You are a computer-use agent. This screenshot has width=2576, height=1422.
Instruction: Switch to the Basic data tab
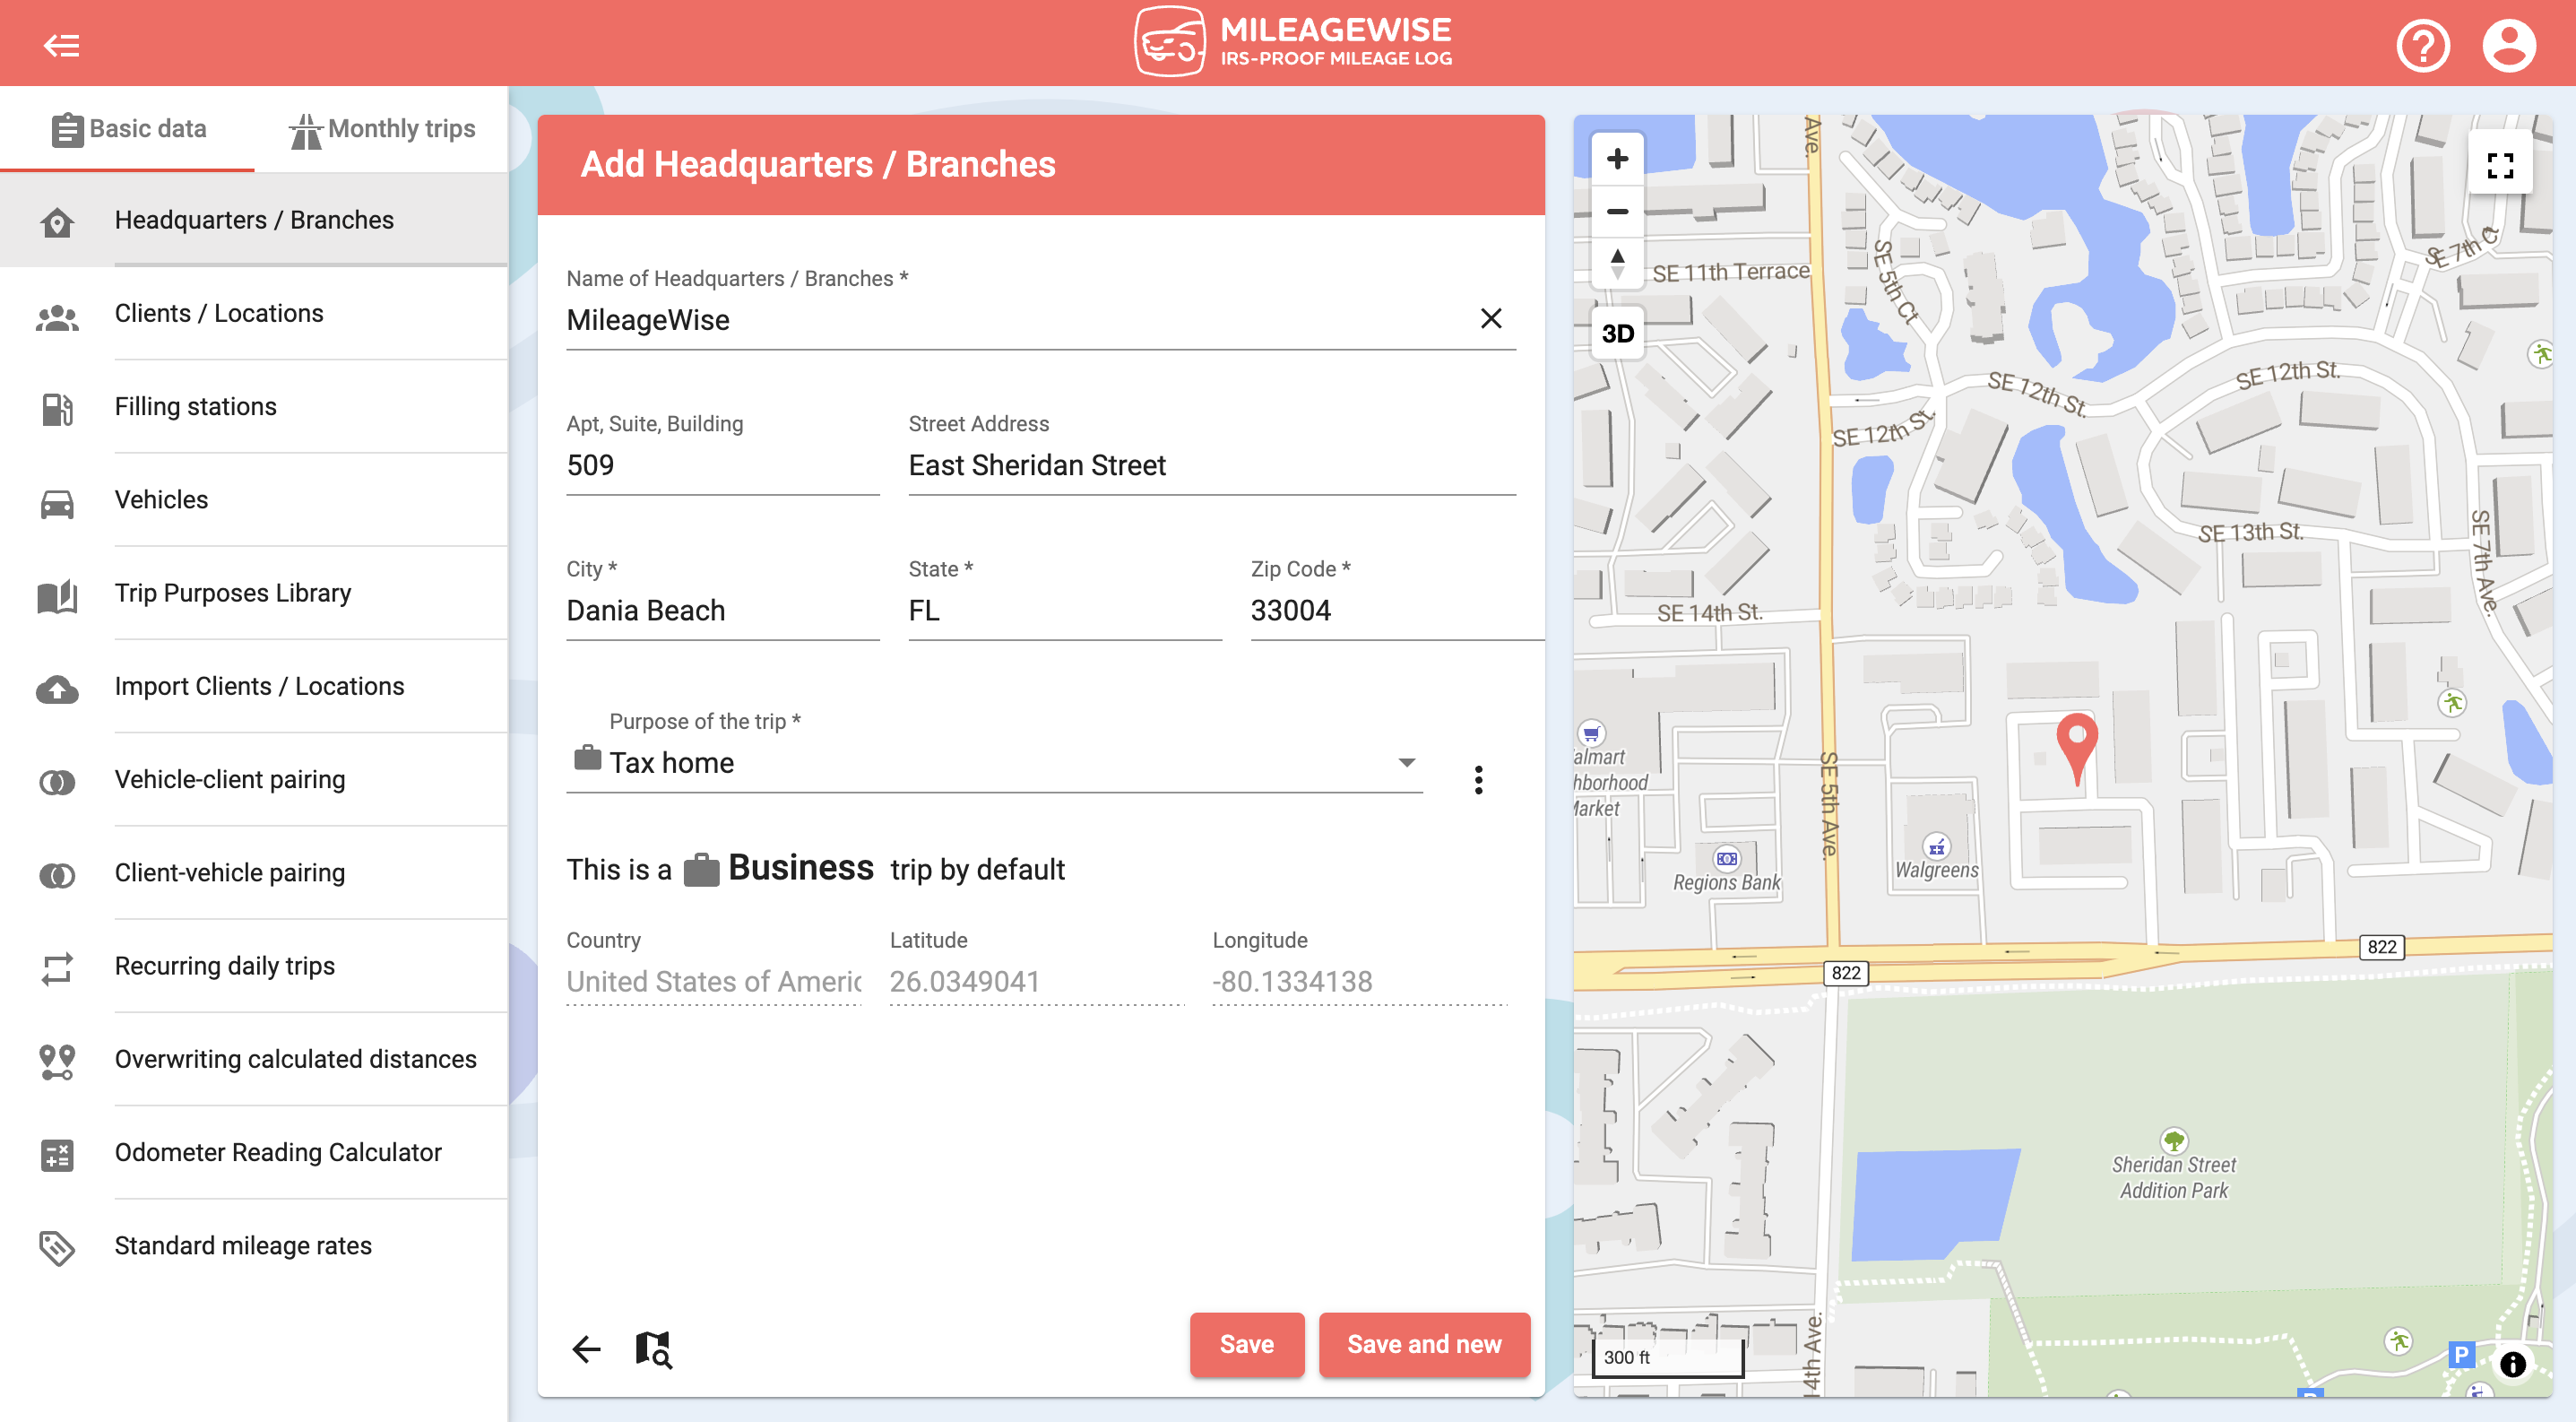click(128, 129)
